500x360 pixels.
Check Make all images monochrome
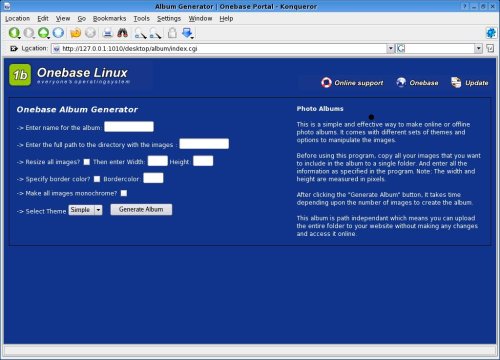pos(124,193)
